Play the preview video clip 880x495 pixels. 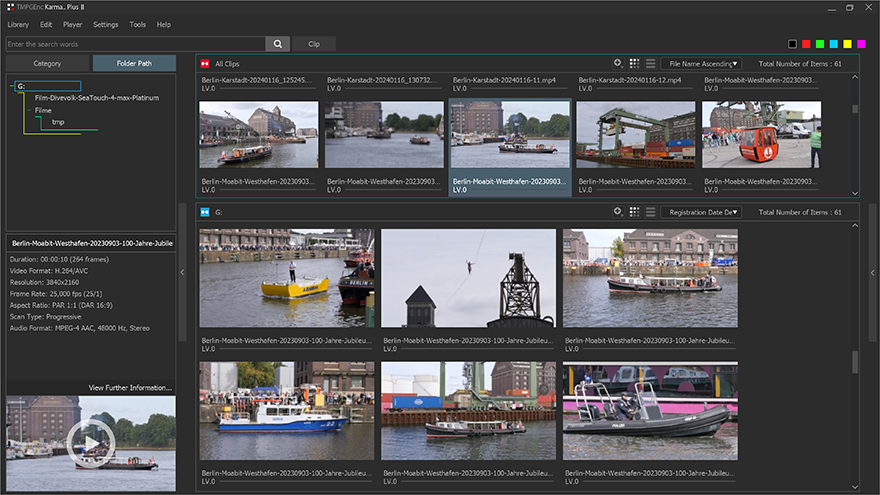[90, 443]
